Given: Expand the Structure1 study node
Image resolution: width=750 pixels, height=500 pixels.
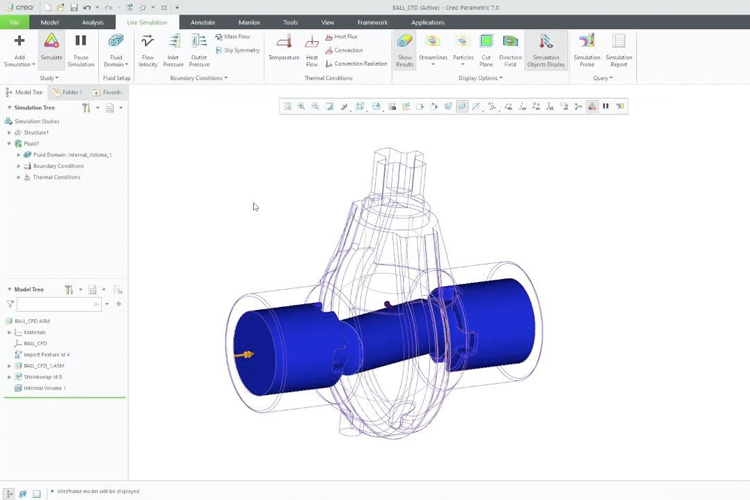Looking at the screenshot, I should [x=9, y=133].
